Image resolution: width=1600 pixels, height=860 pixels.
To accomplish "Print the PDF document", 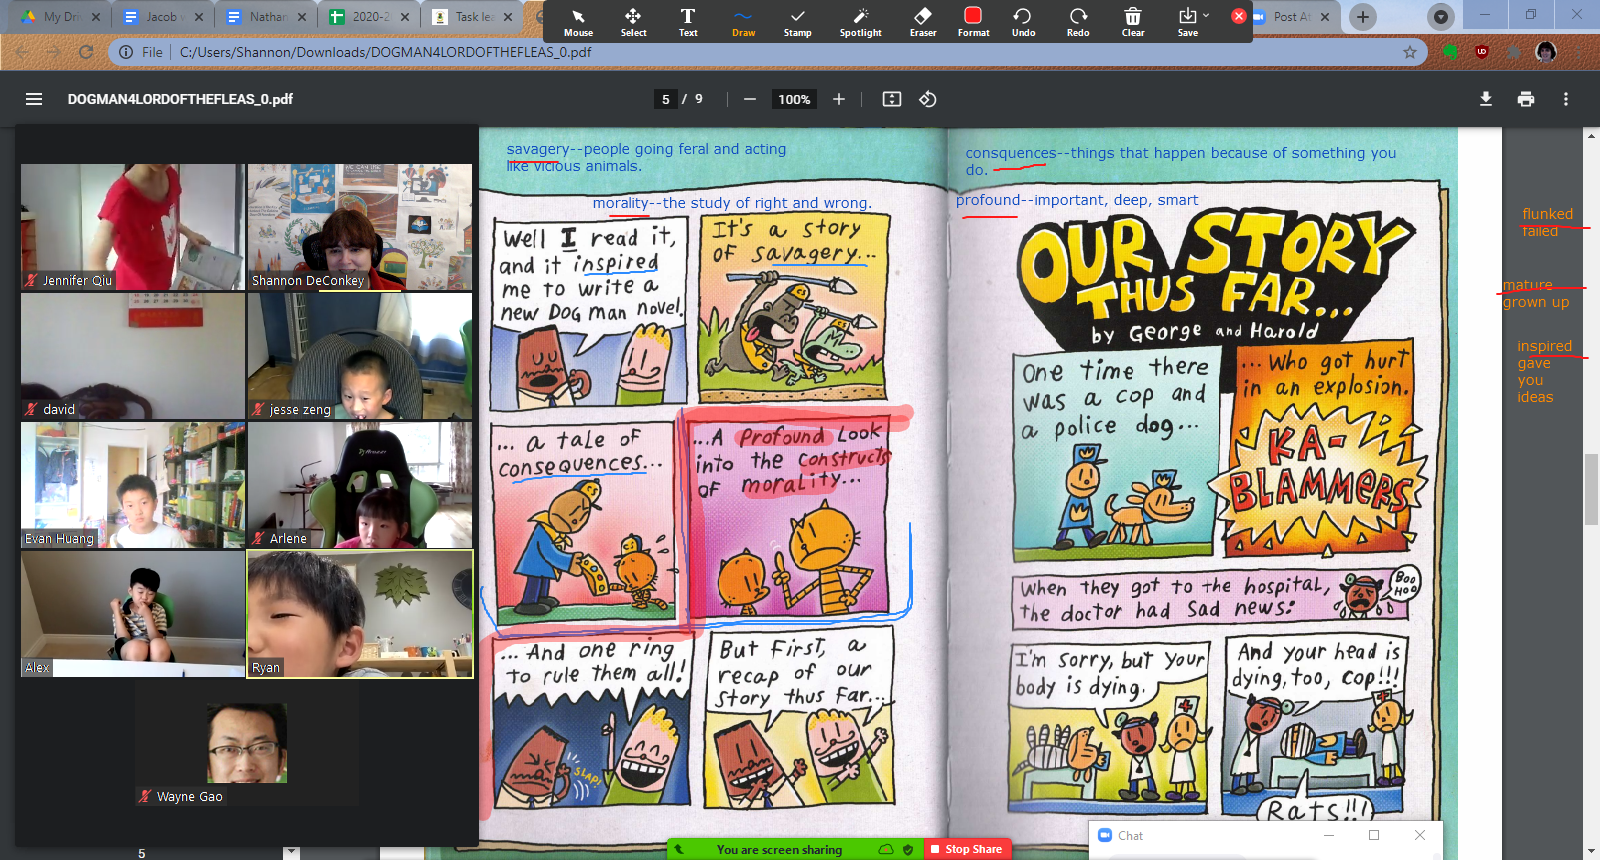I will click(x=1526, y=99).
